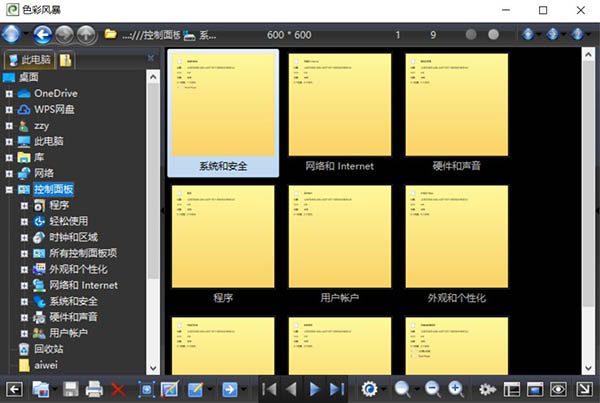Open the main blue orb menu button
Screen dimensions: 600x403
coord(11,34)
